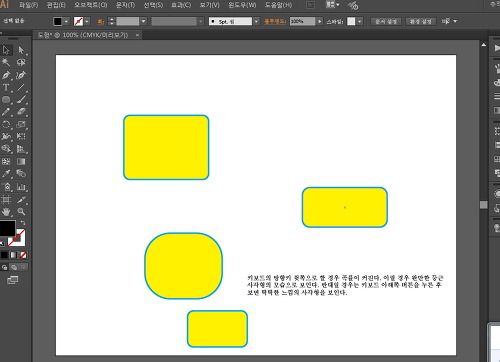Activate the Slice tool
Screen dimensions: 500x362
click(21, 199)
